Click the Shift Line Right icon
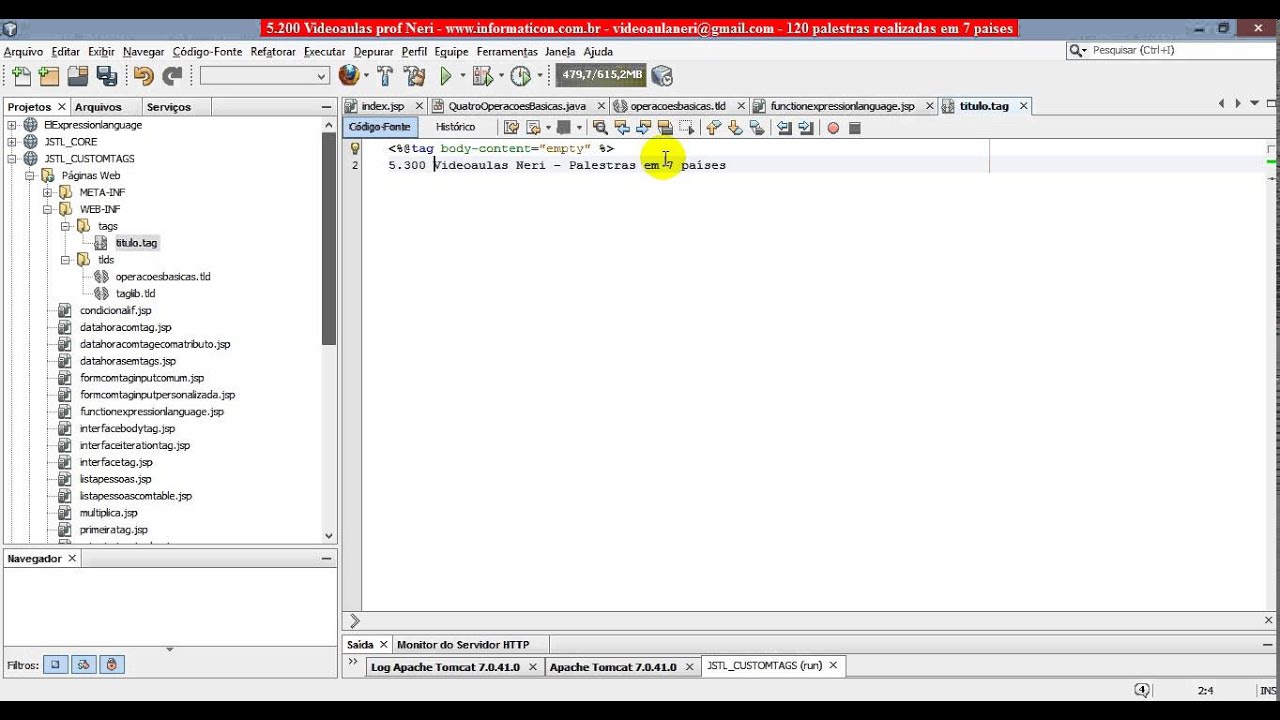 pyautogui.click(x=806, y=128)
